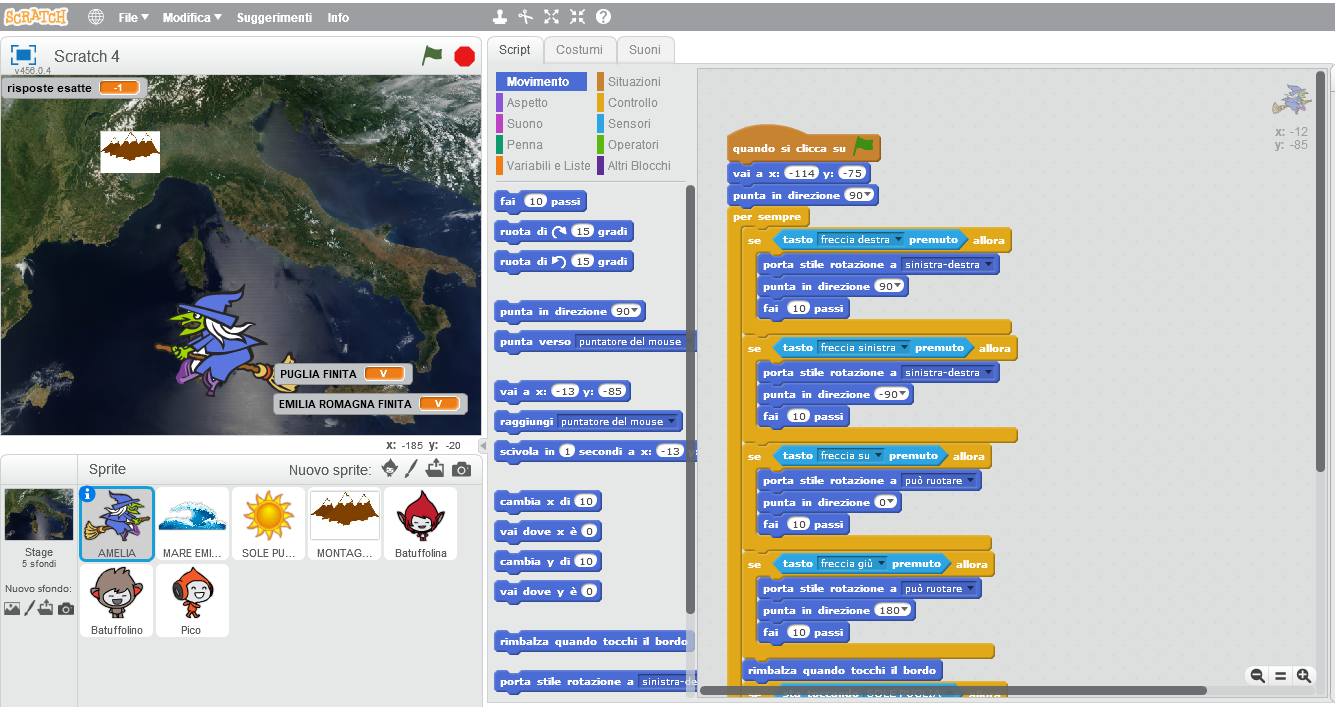Open the freccia destra key dropdown

898,240
